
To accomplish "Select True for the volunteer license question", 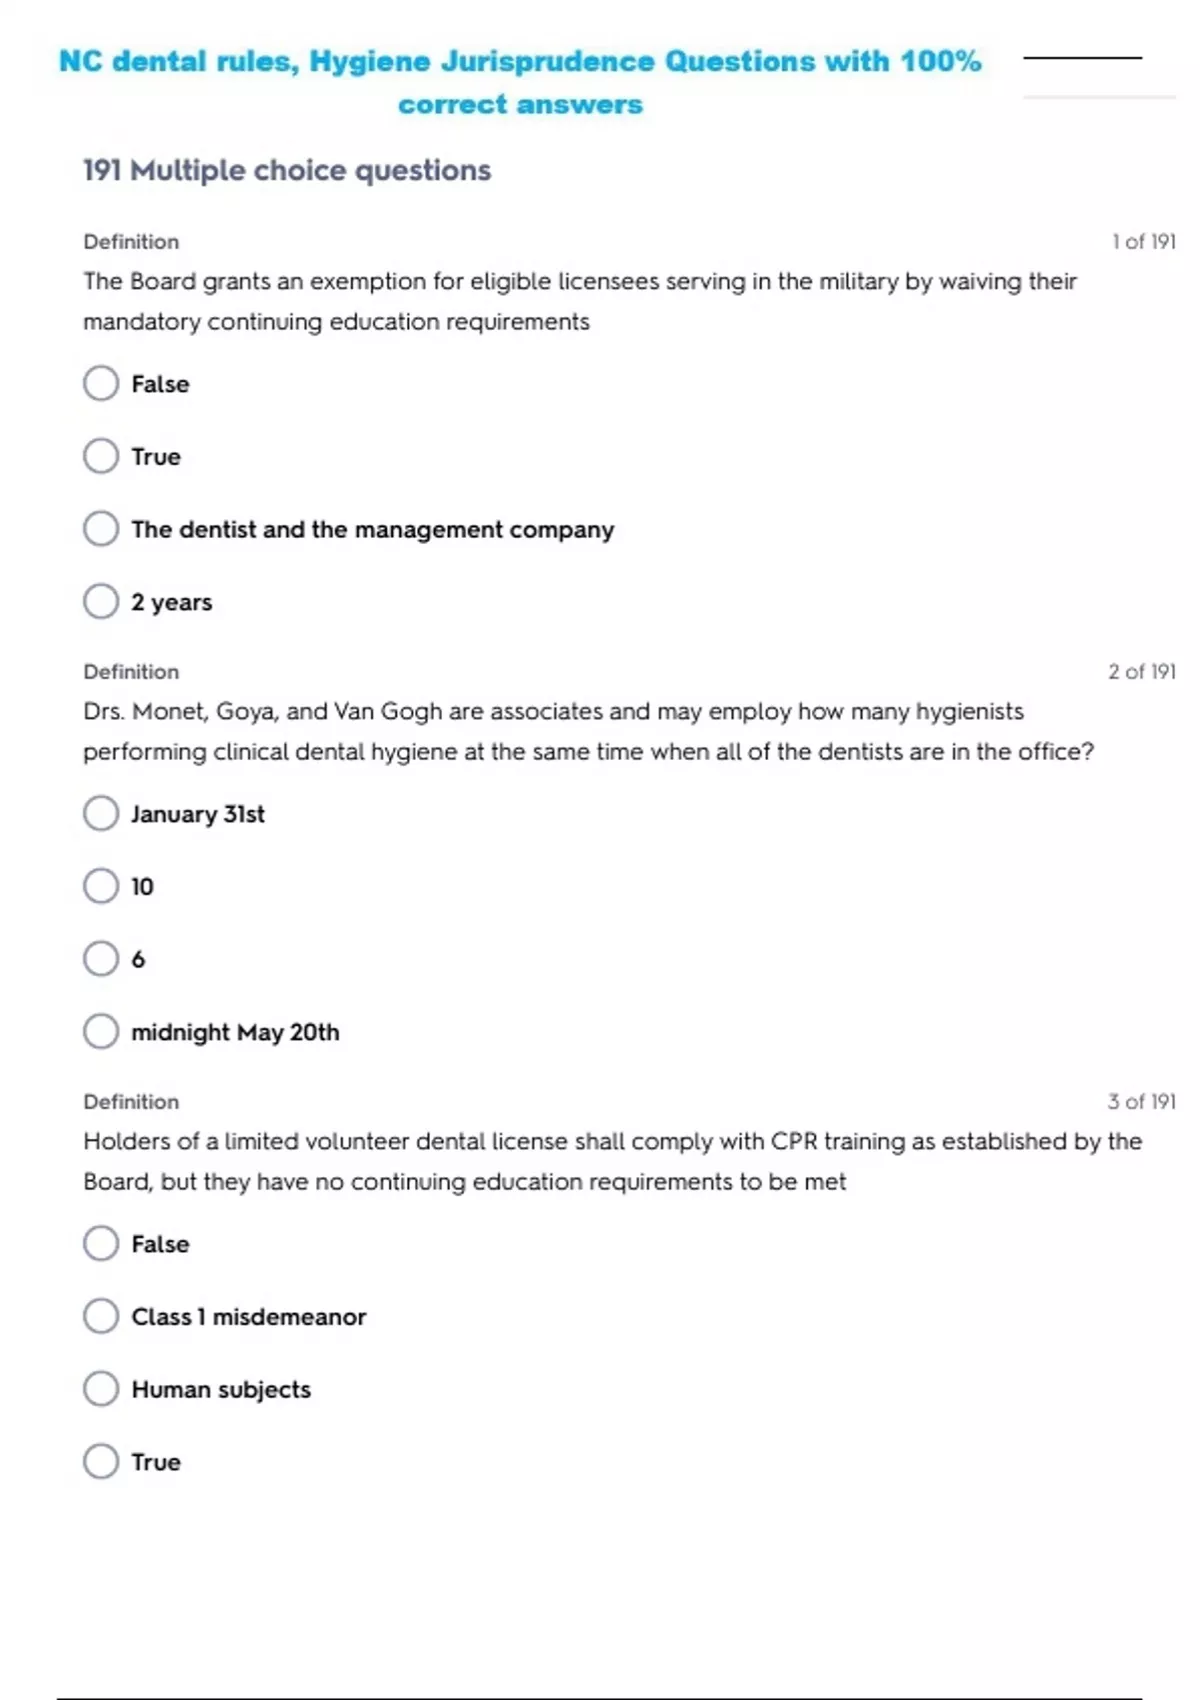I will 101,1462.
